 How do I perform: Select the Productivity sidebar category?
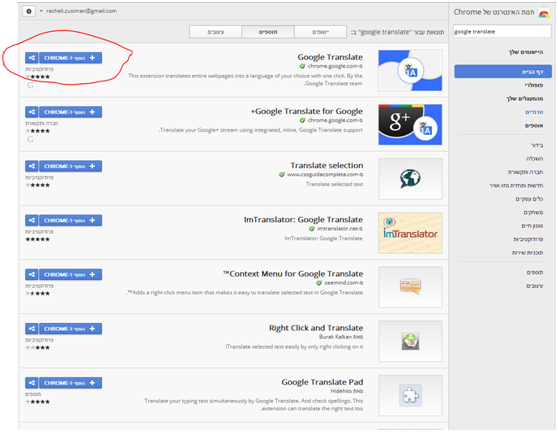[x=528, y=239]
